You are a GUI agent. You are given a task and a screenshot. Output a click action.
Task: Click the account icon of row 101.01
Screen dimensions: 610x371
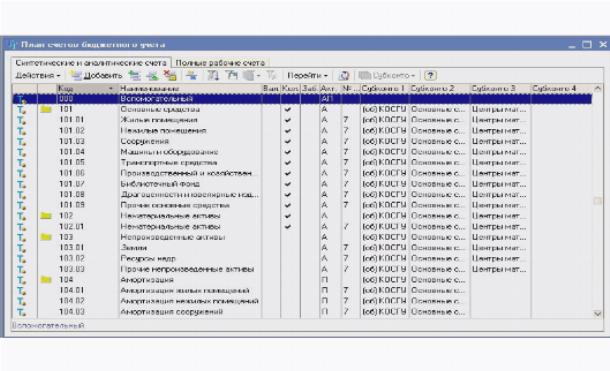(21, 121)
